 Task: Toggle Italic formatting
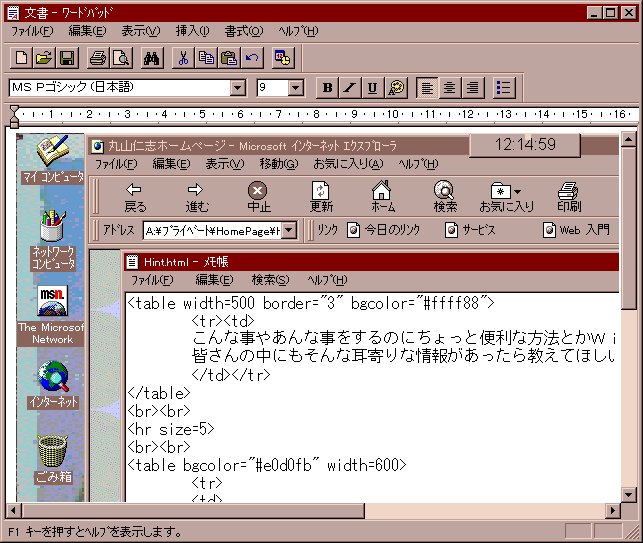[350, 88]
